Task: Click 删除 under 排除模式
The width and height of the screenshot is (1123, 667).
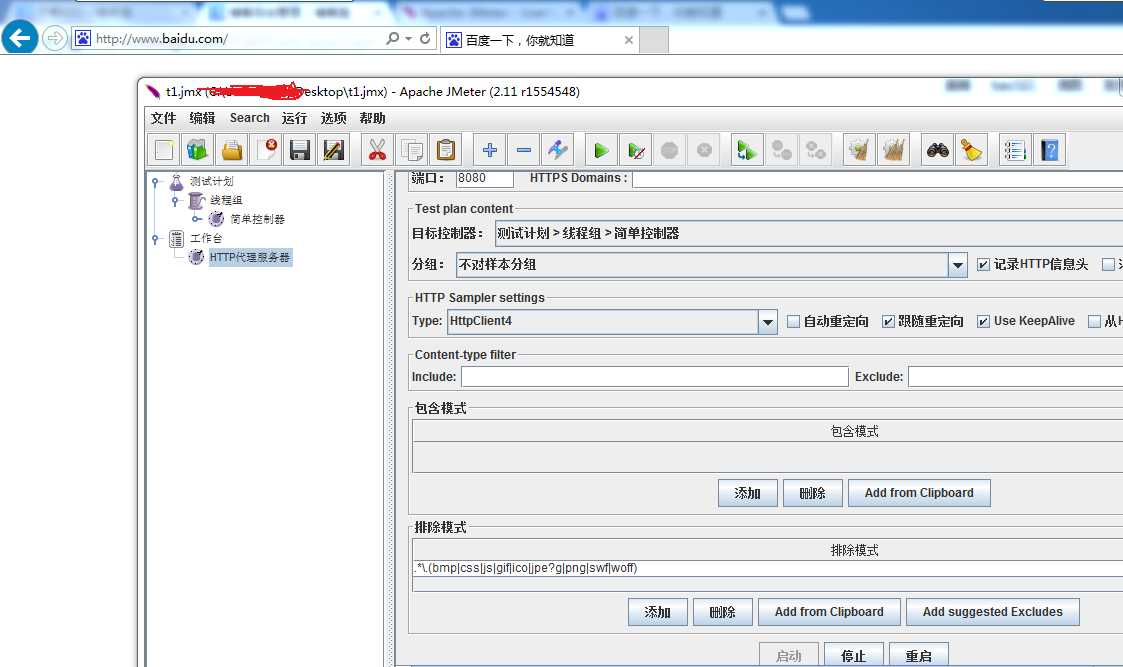Action: point(723,612)
